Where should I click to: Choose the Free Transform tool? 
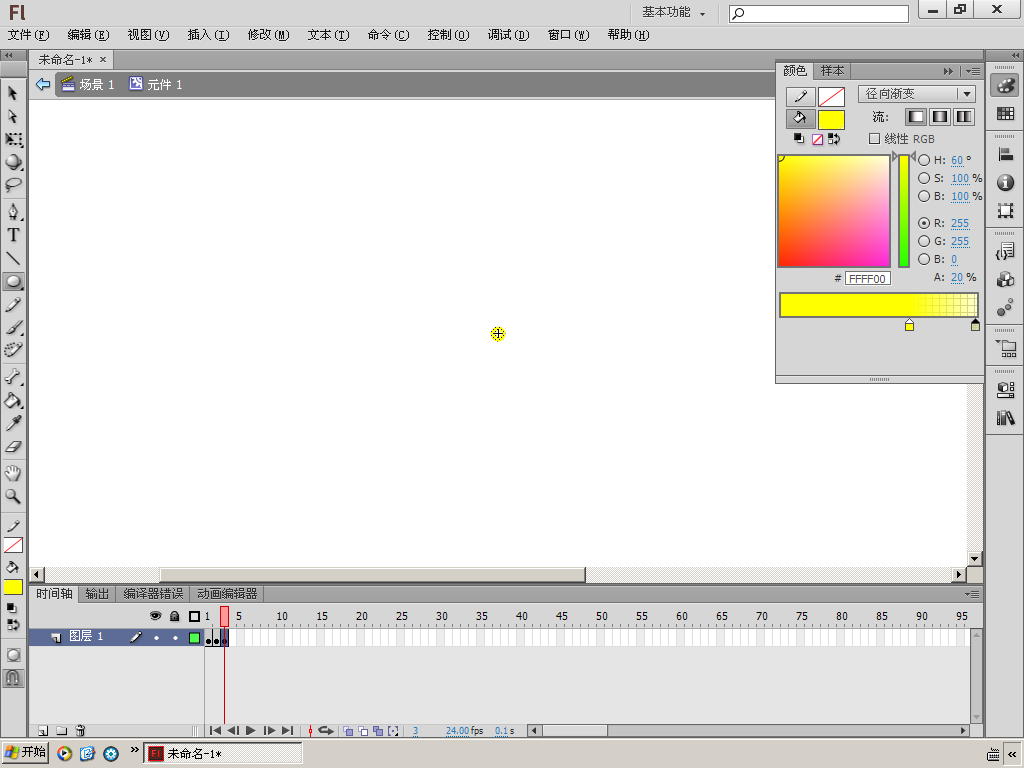(x=12, y=139)
